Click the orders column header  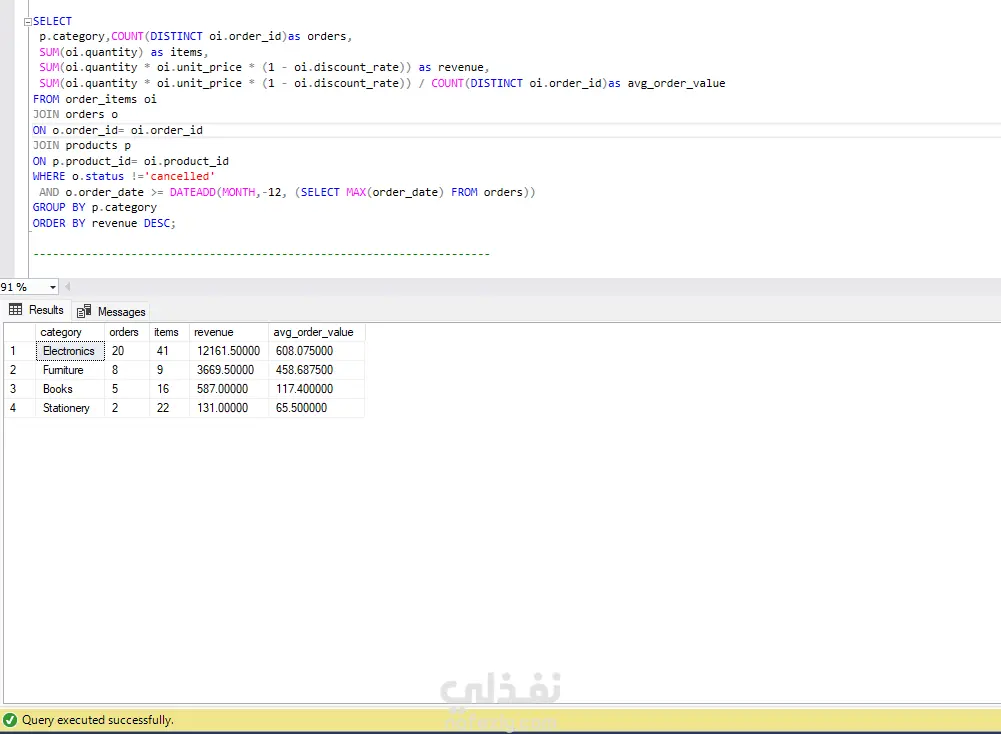(x=127, y=332)
